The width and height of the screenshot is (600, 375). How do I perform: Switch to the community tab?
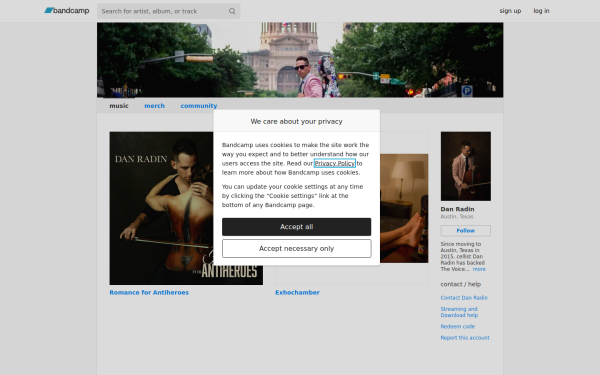click(199, 106)
